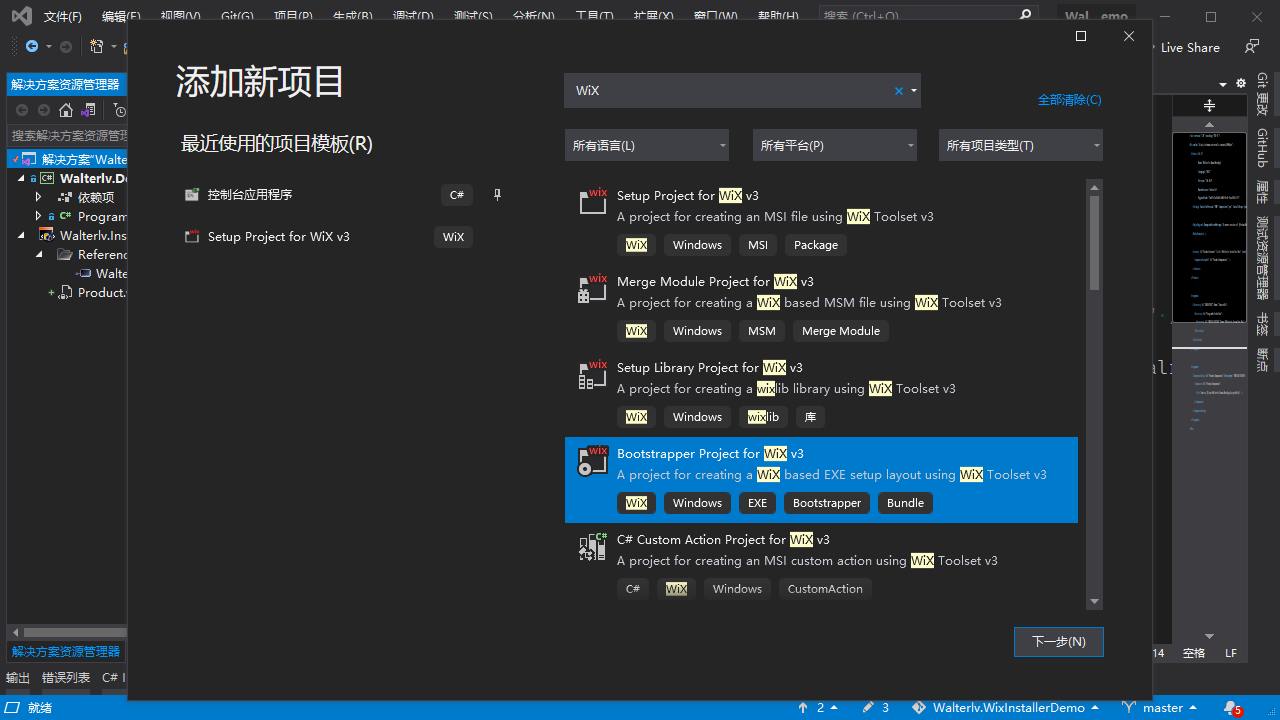The width and height of the screenshot is (1280, 720).
Task: Open the All Platforms filter dropdown
Action: pyautogui.click(x=835, y=145)
